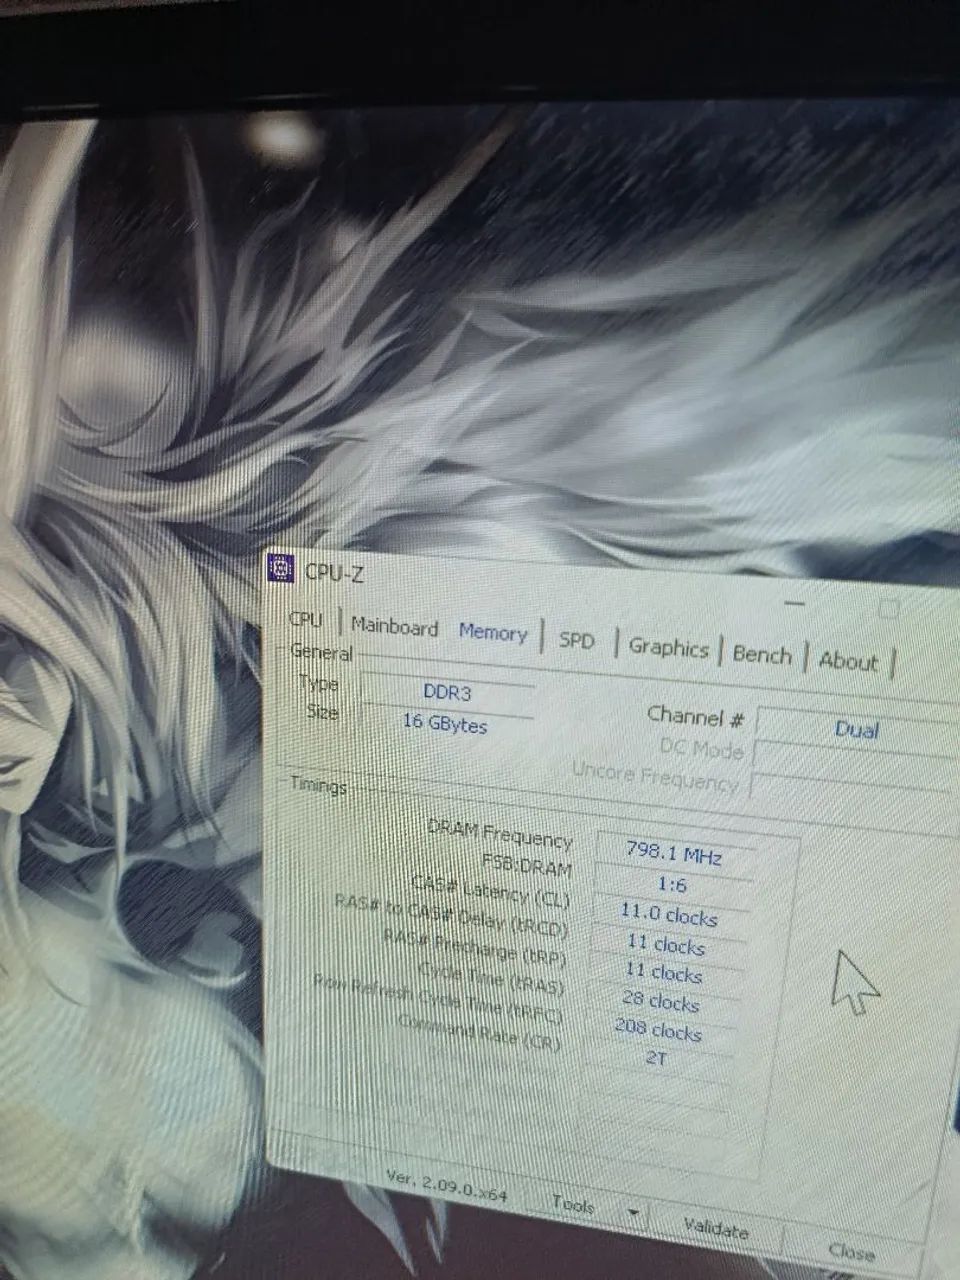The height and width of the screenshot is (1280, 960).
Task: Click the Close button at the bottom
Action: pyautogui.click(x=851, y=1250)
